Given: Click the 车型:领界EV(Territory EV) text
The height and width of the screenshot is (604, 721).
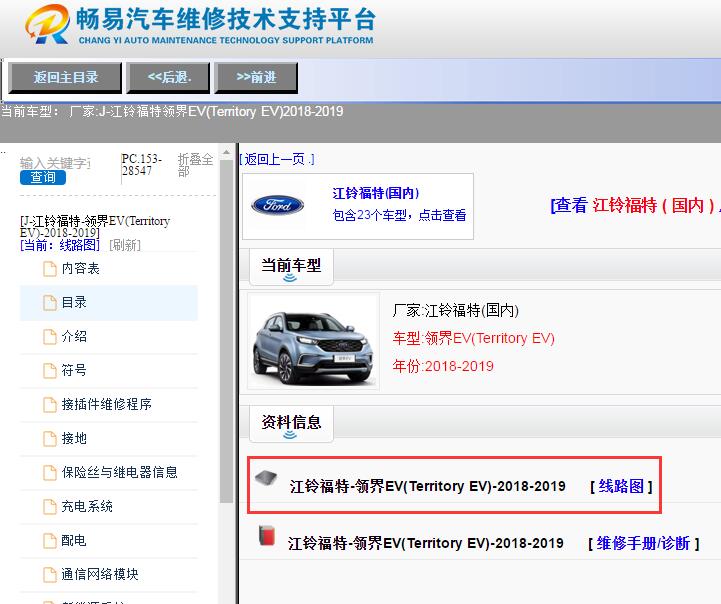Looking at the screenshot, I should click(474, 338).
